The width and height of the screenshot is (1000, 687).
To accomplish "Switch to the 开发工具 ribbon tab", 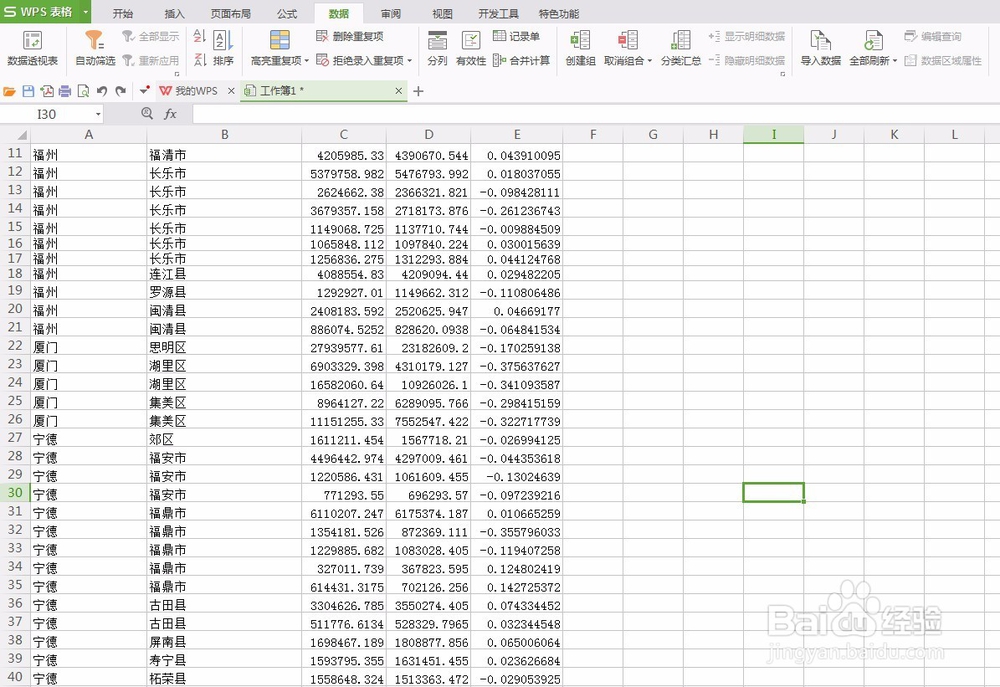I will [498, 13].
